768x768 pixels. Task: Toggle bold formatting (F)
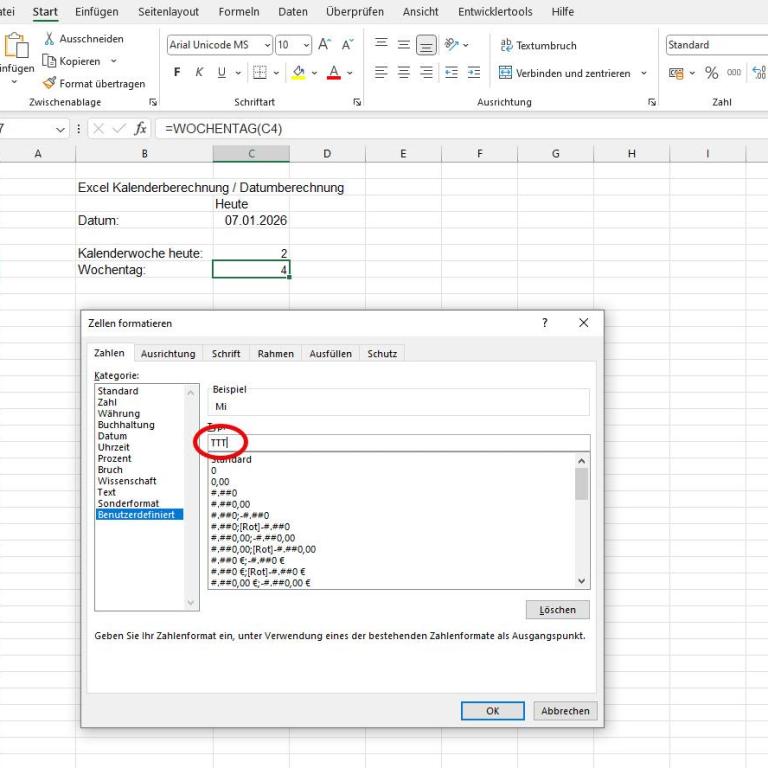click(x=177, y=73)
